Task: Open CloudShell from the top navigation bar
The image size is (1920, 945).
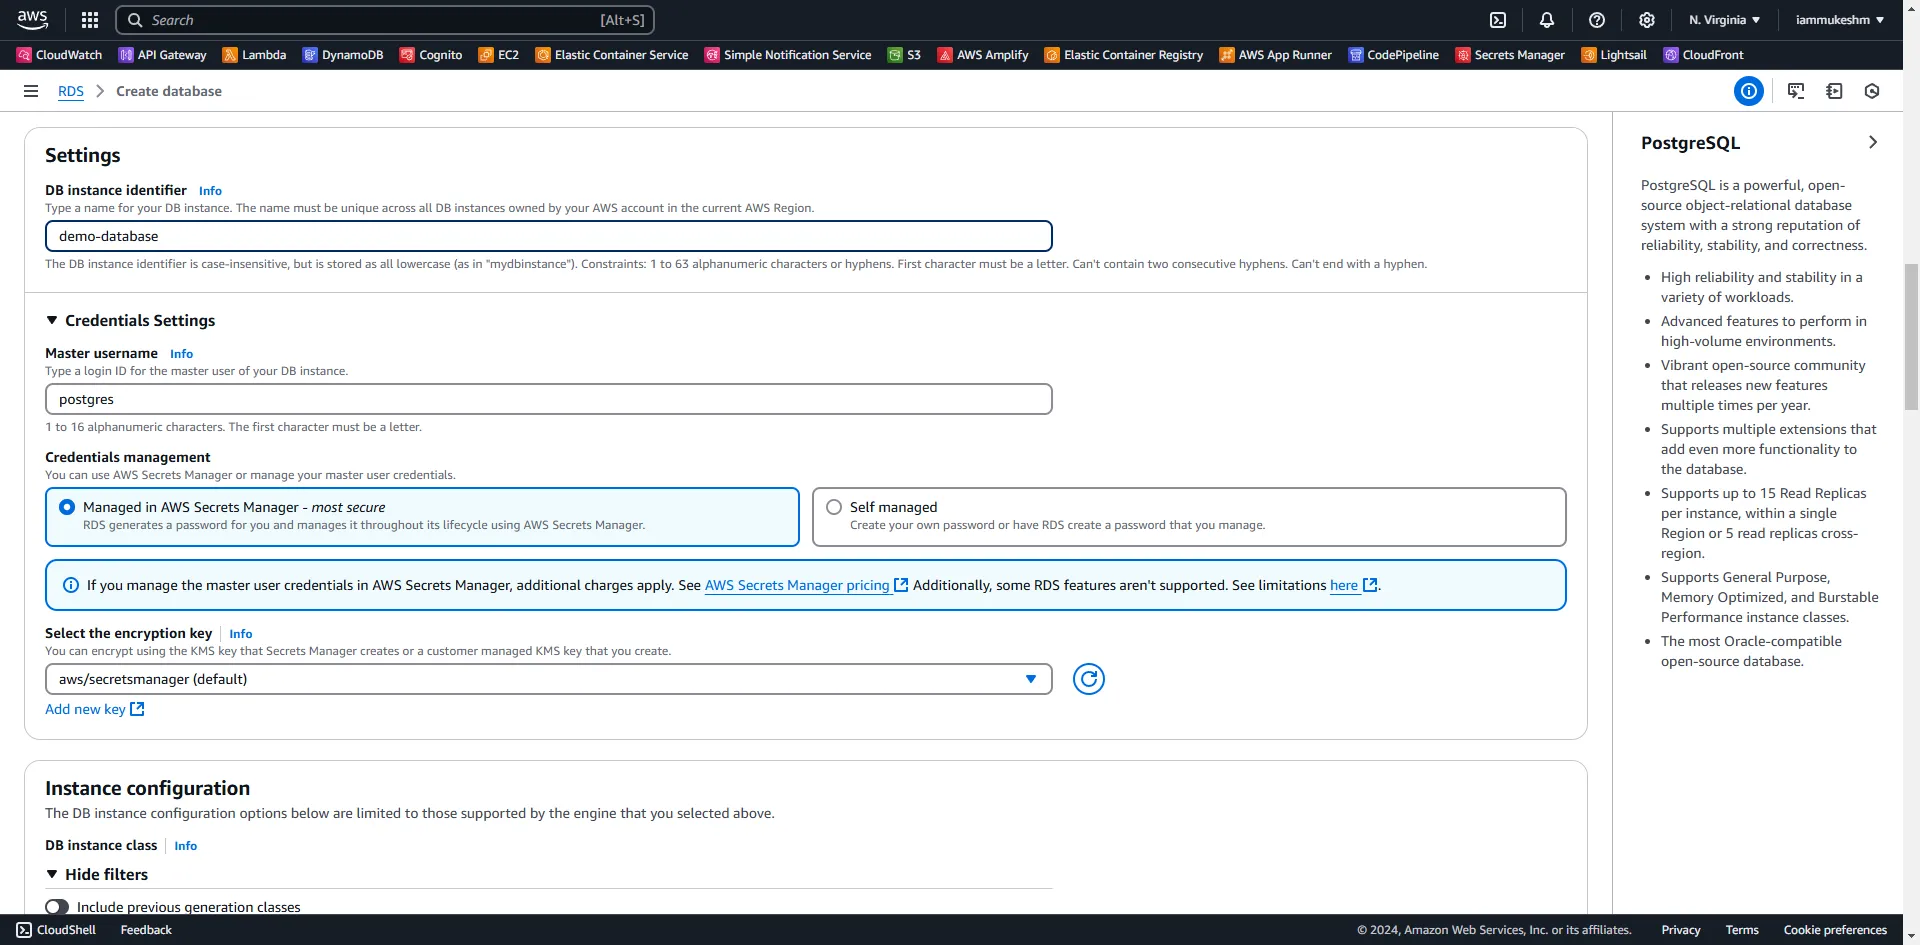Action: tap(1499, 19)
